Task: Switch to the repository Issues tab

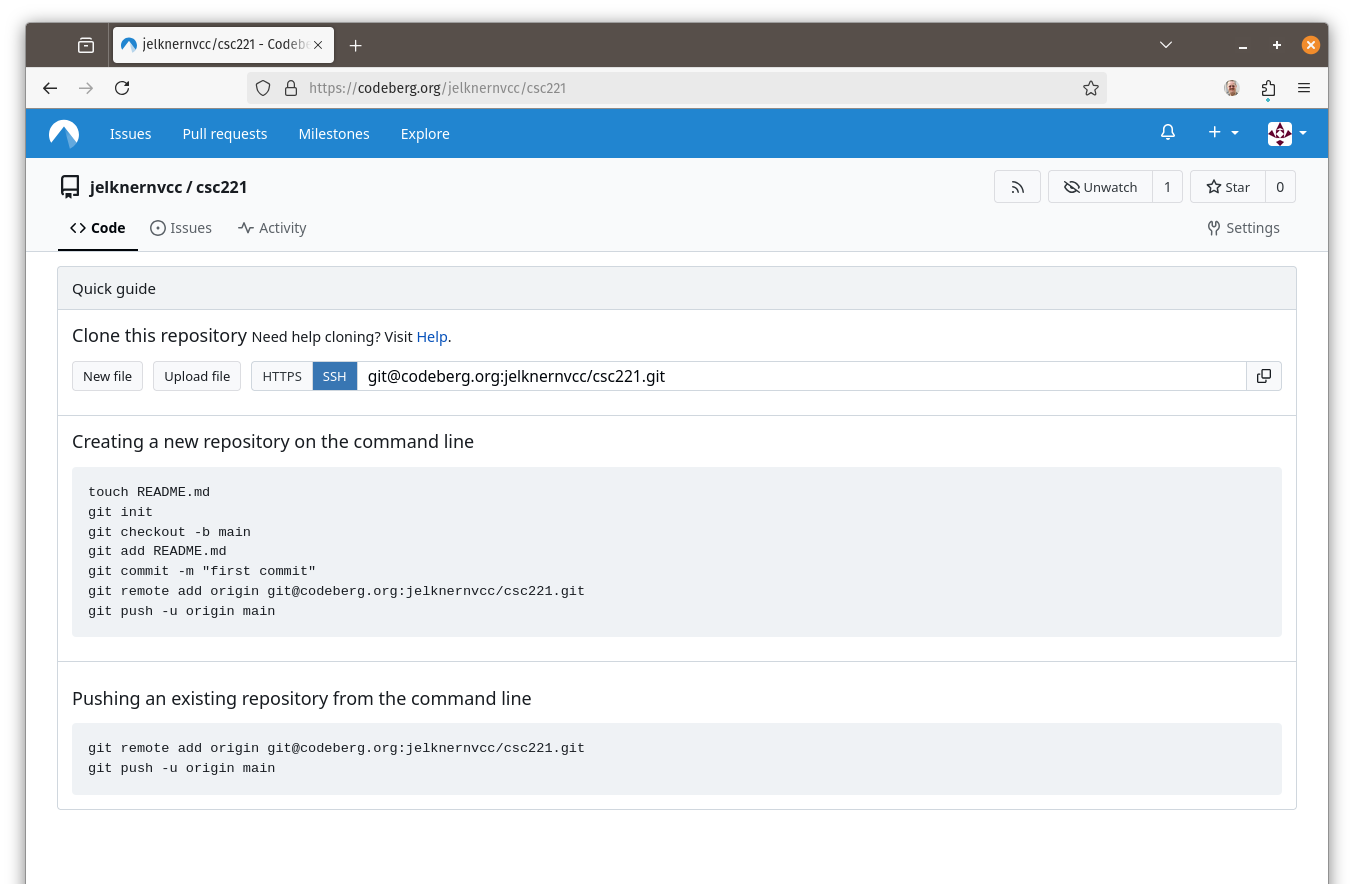Action: point(181,228)
